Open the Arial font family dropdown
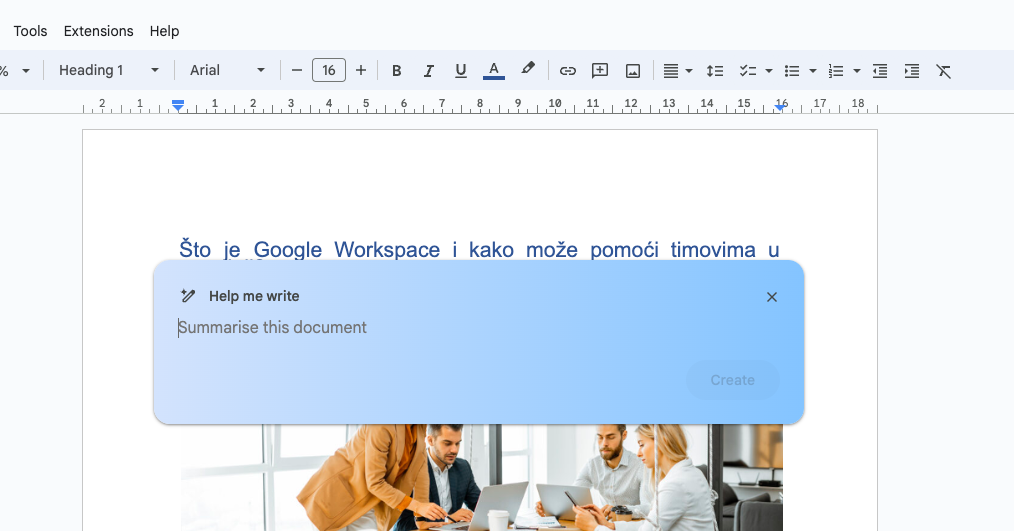The height and width of the screenshot is (531, 1014). point(227,70)
